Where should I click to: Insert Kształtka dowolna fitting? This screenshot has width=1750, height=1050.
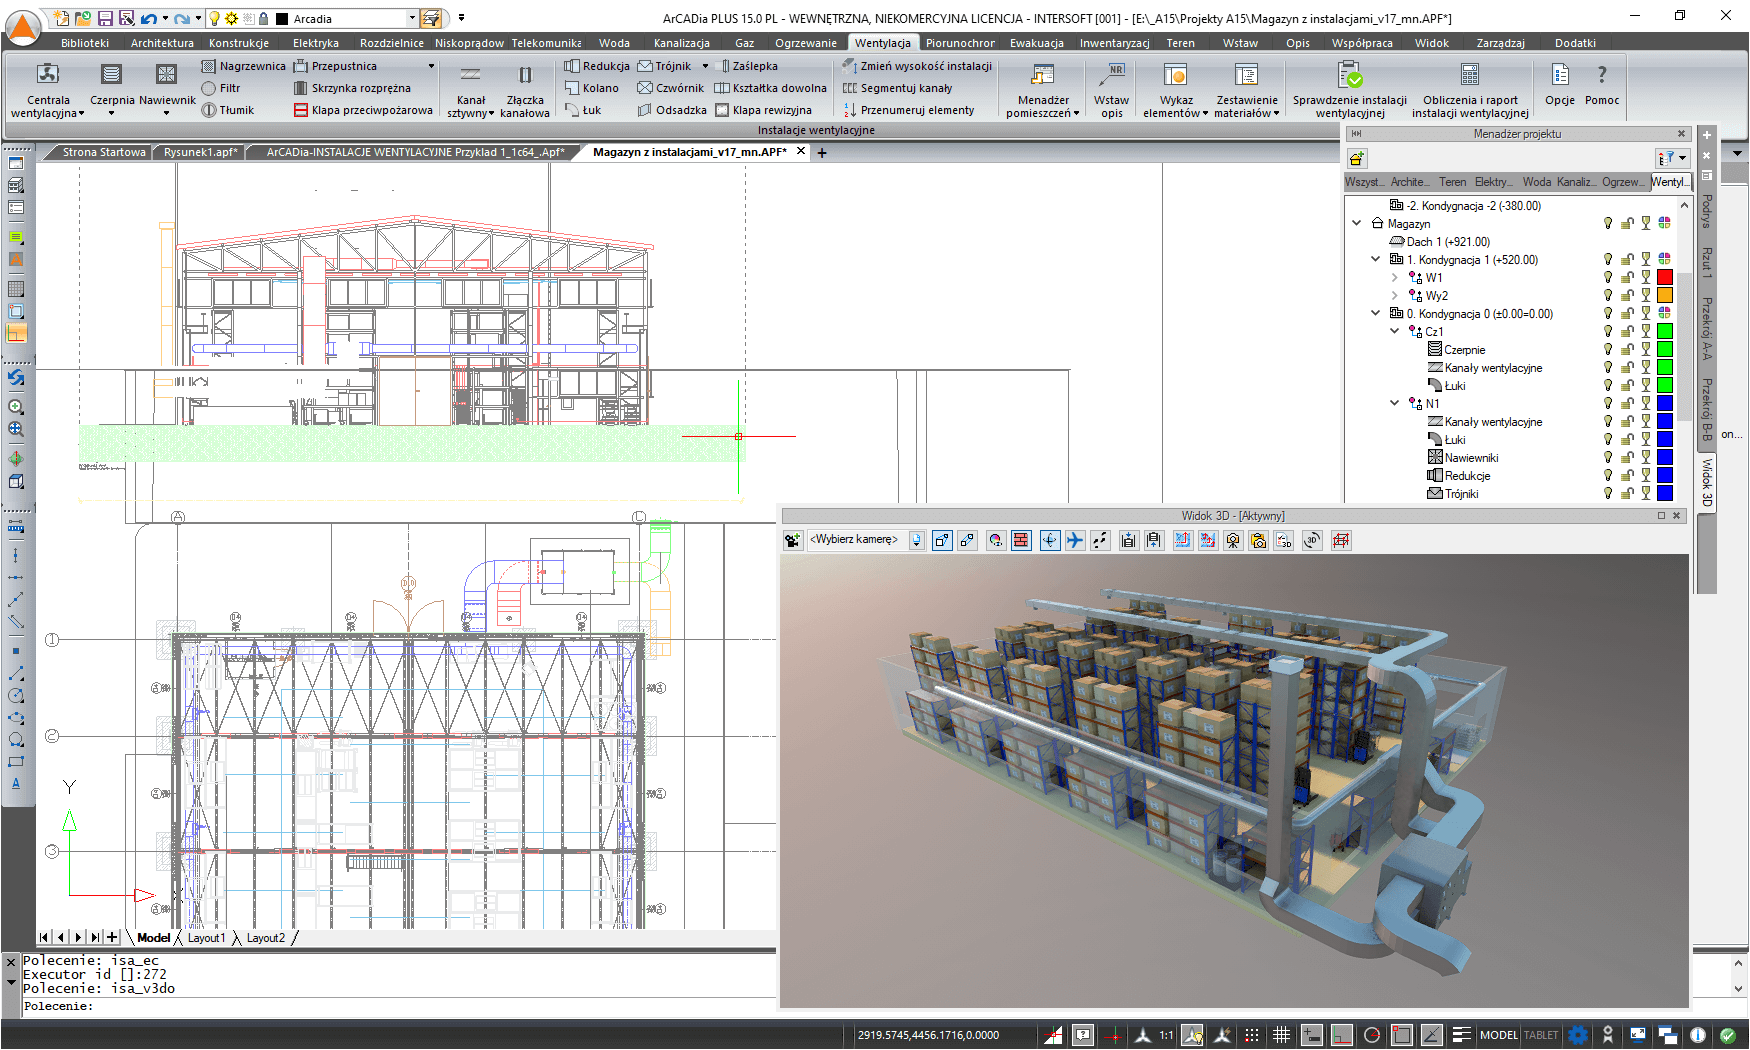coord(770,88)
